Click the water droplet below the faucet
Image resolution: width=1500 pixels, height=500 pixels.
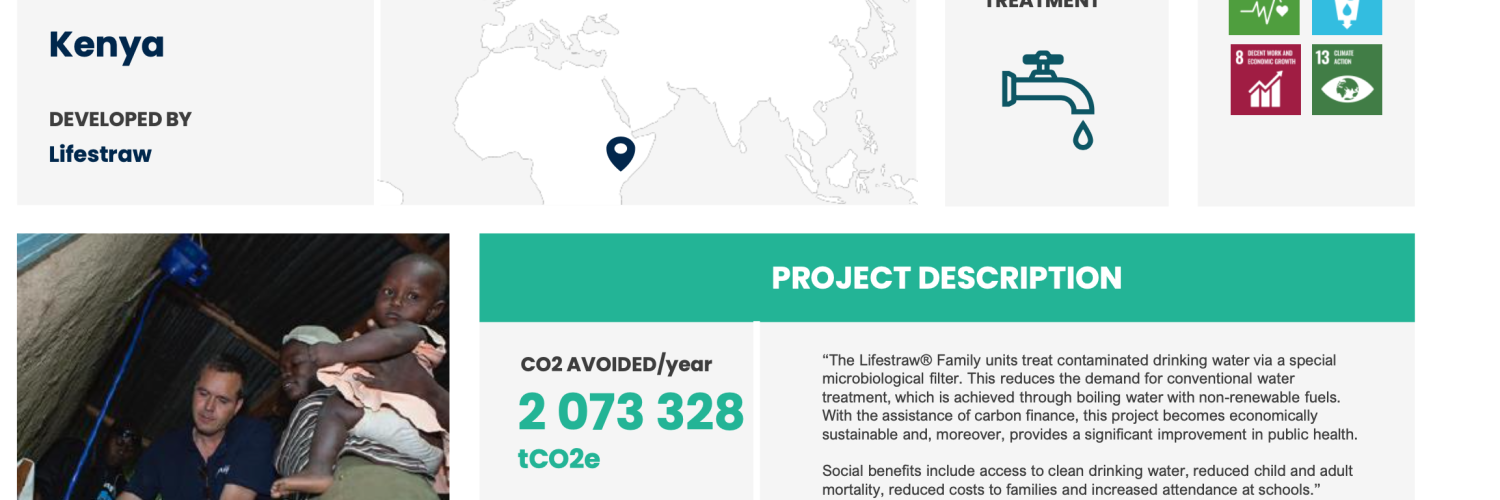click(1083, 135)
